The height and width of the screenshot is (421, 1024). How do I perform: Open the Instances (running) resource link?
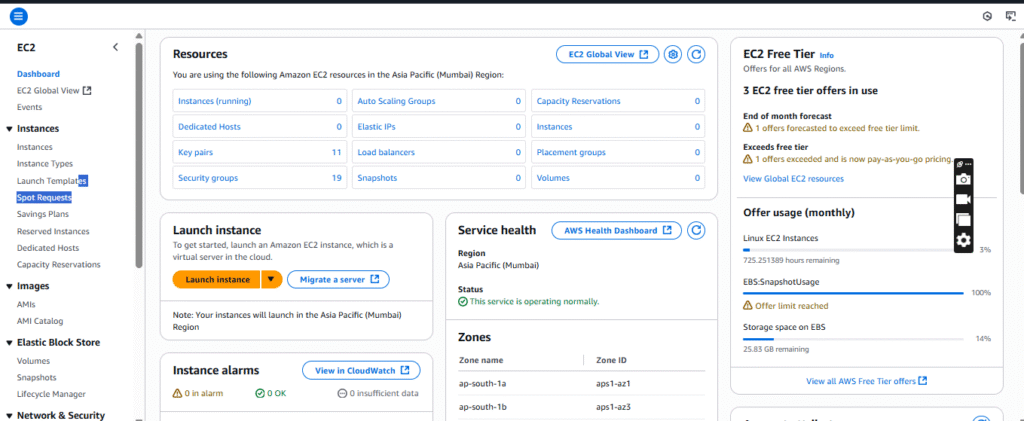tap(215, 101)
